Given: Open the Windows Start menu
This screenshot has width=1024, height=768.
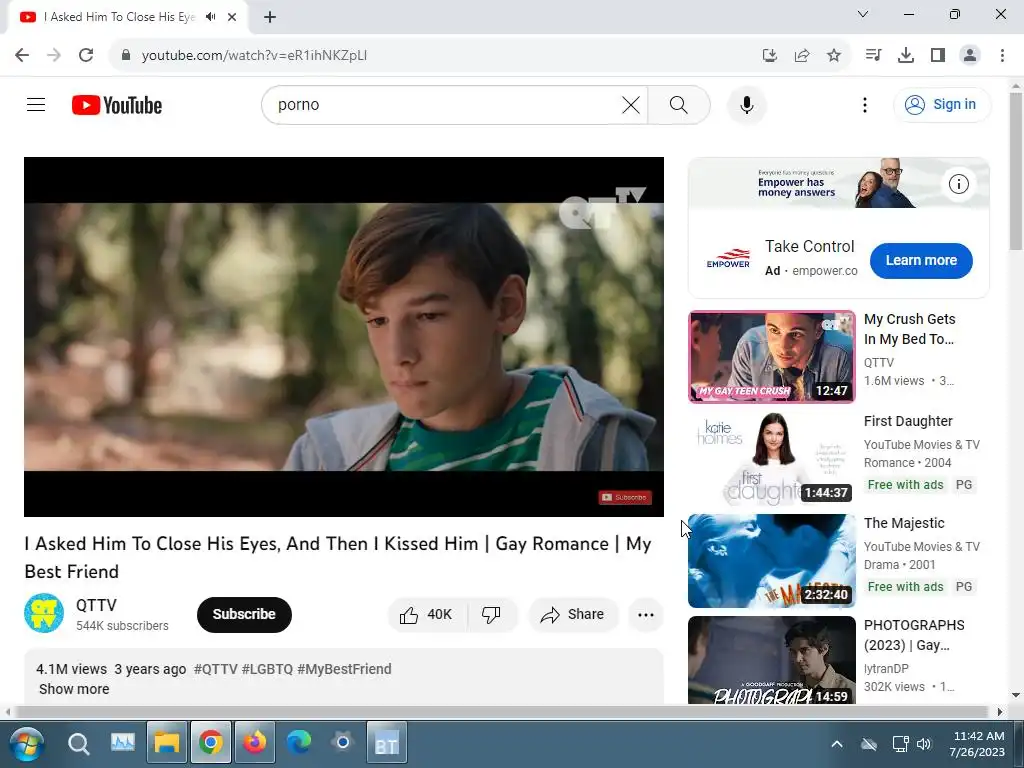Looking at the screenshot, I should (x=27, y=744).
